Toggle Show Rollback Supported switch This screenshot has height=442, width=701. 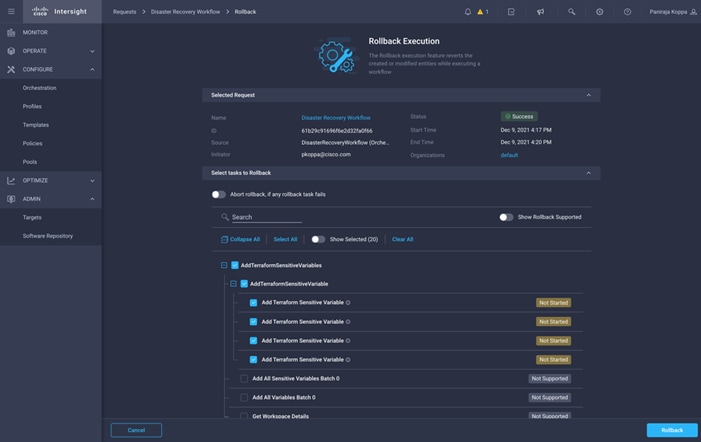506,217
